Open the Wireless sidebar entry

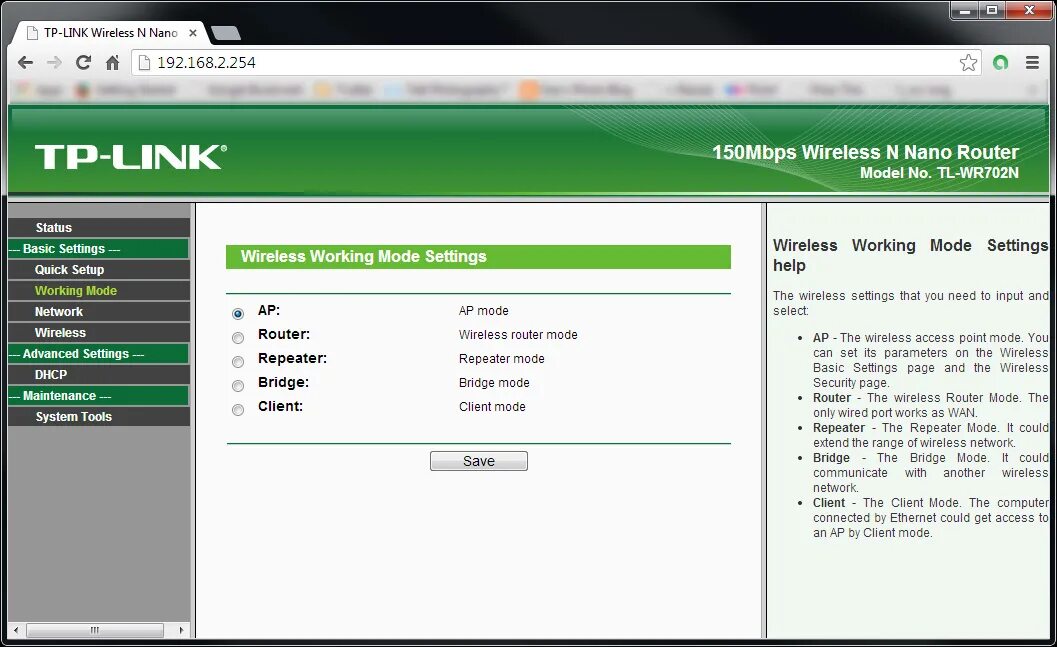click(99, 332)
